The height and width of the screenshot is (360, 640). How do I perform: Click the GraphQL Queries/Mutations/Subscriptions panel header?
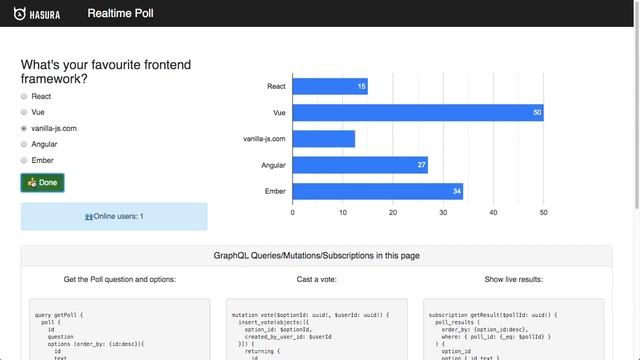[317, 256]
